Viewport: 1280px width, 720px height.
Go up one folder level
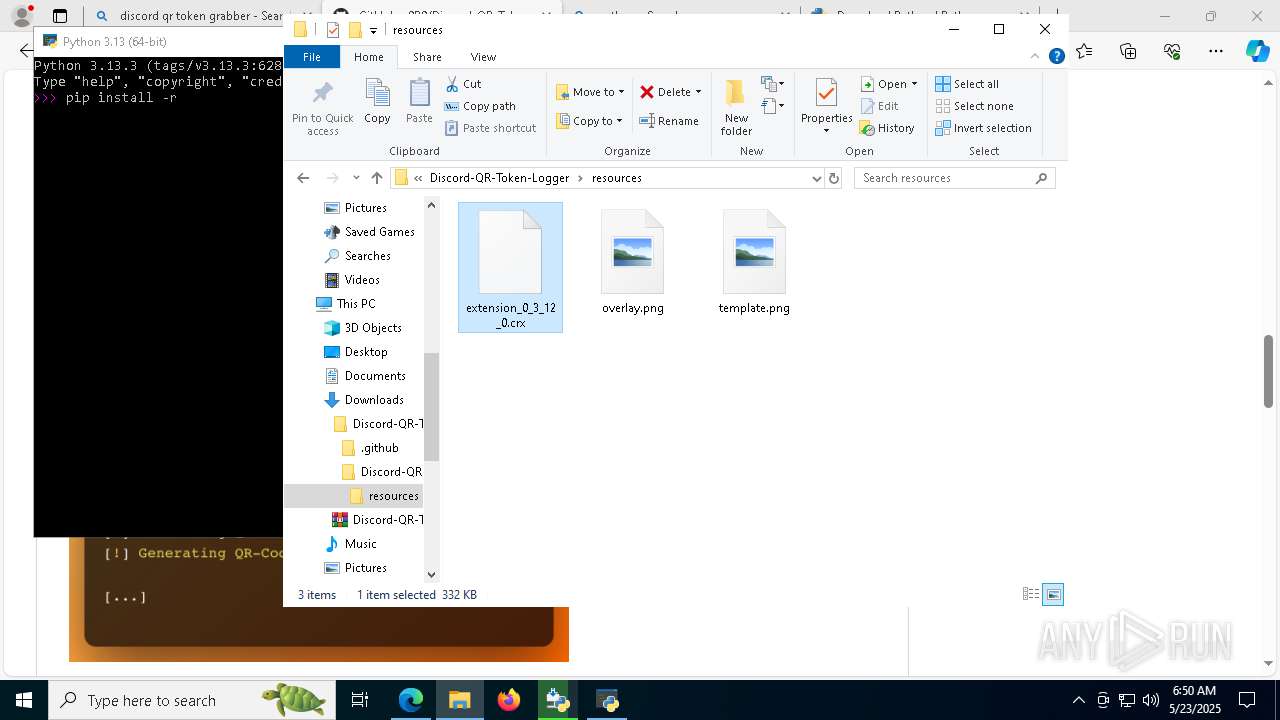pos(376,178)
